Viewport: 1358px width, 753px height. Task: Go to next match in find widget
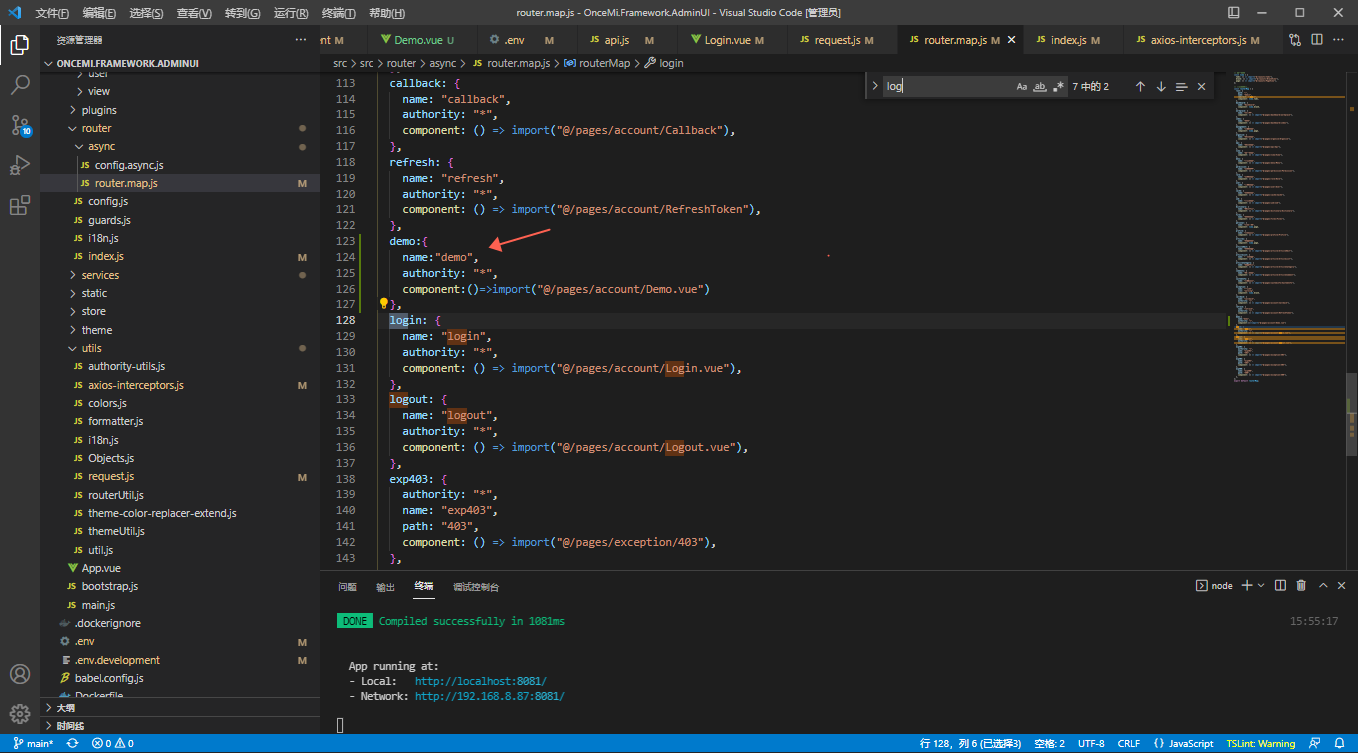[x=1161, y=87]
